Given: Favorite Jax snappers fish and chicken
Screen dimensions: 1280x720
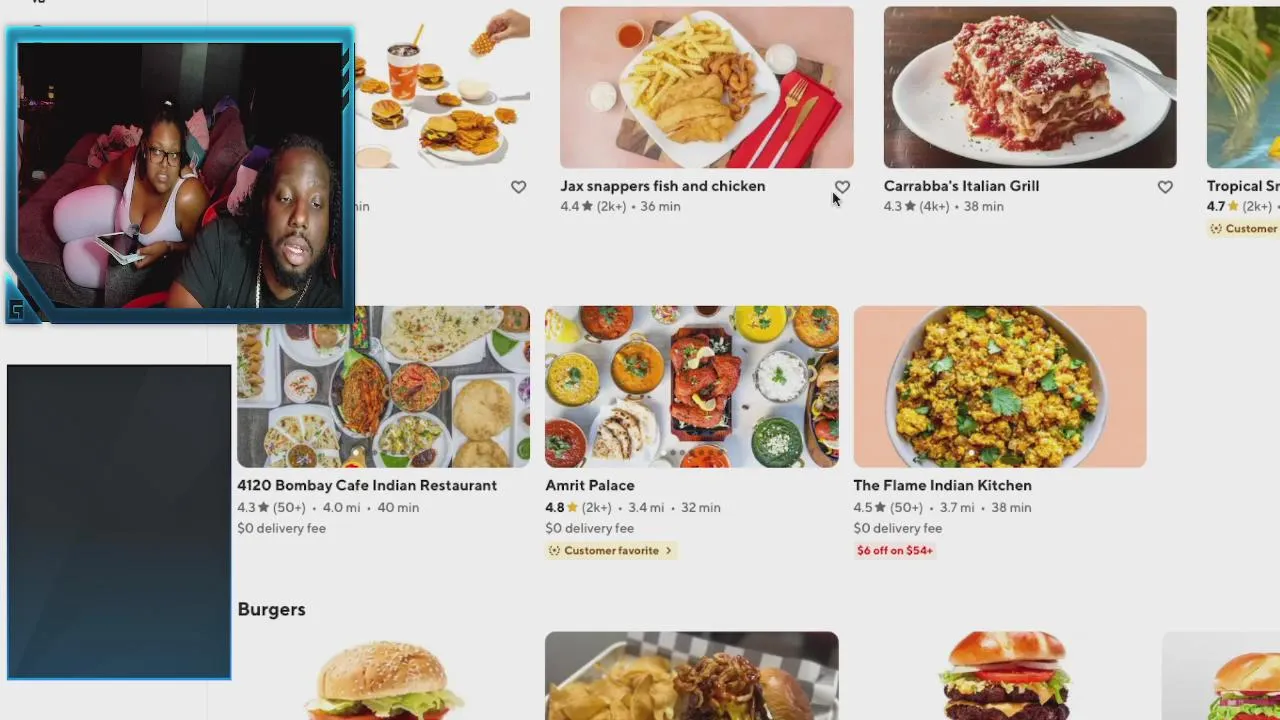Looking at the screenshot, I should 842,187.
